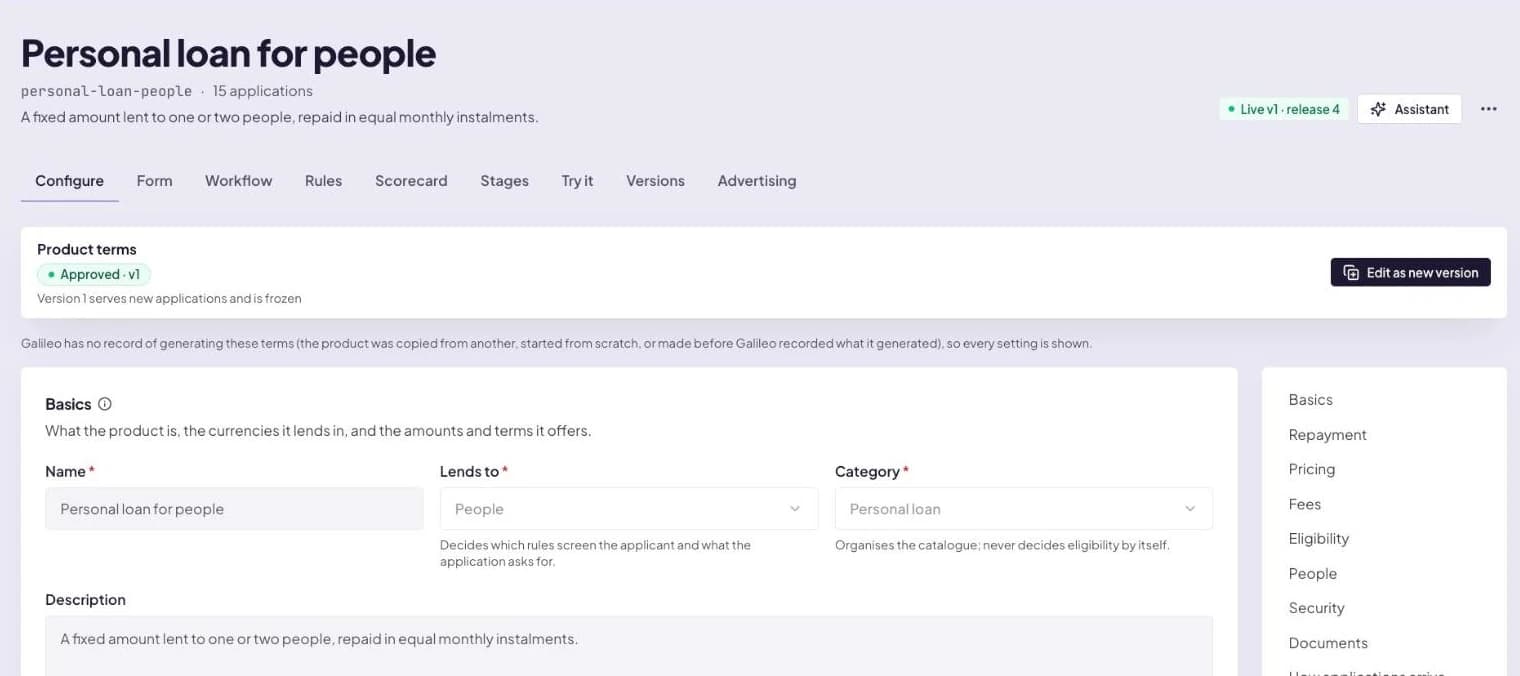Switch to the Configure tab

69,181
